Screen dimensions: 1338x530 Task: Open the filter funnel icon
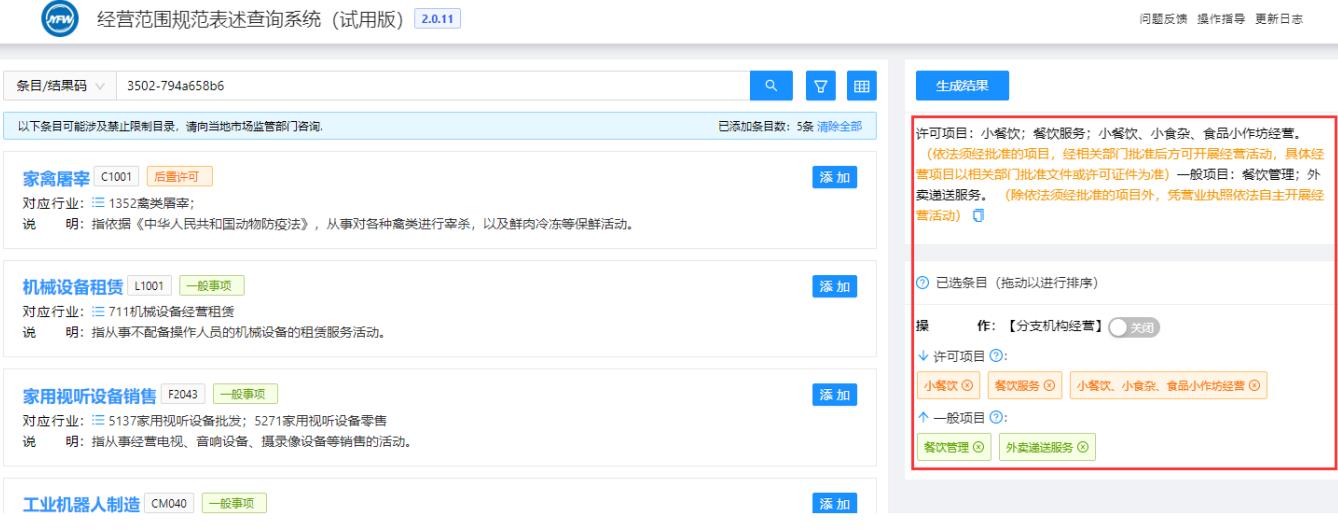[821, 86]
